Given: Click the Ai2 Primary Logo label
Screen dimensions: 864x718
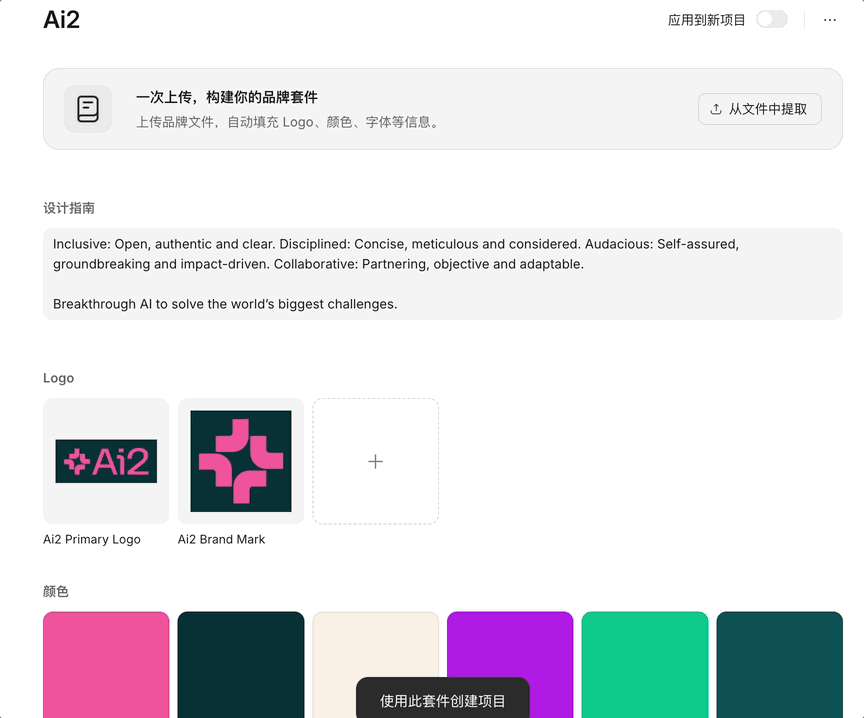Looking at the screenshot, I should pos(92,539).
